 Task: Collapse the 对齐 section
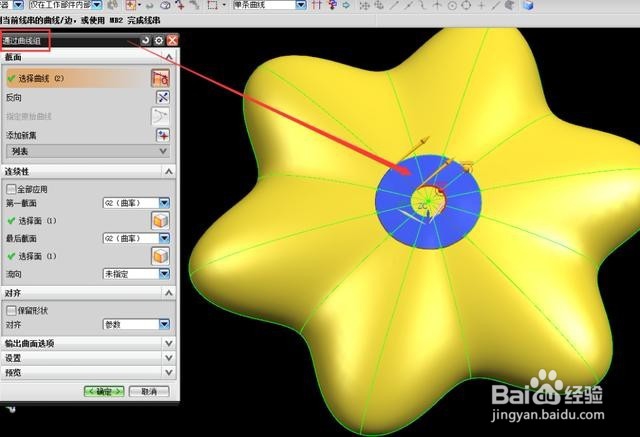[168, 293]
